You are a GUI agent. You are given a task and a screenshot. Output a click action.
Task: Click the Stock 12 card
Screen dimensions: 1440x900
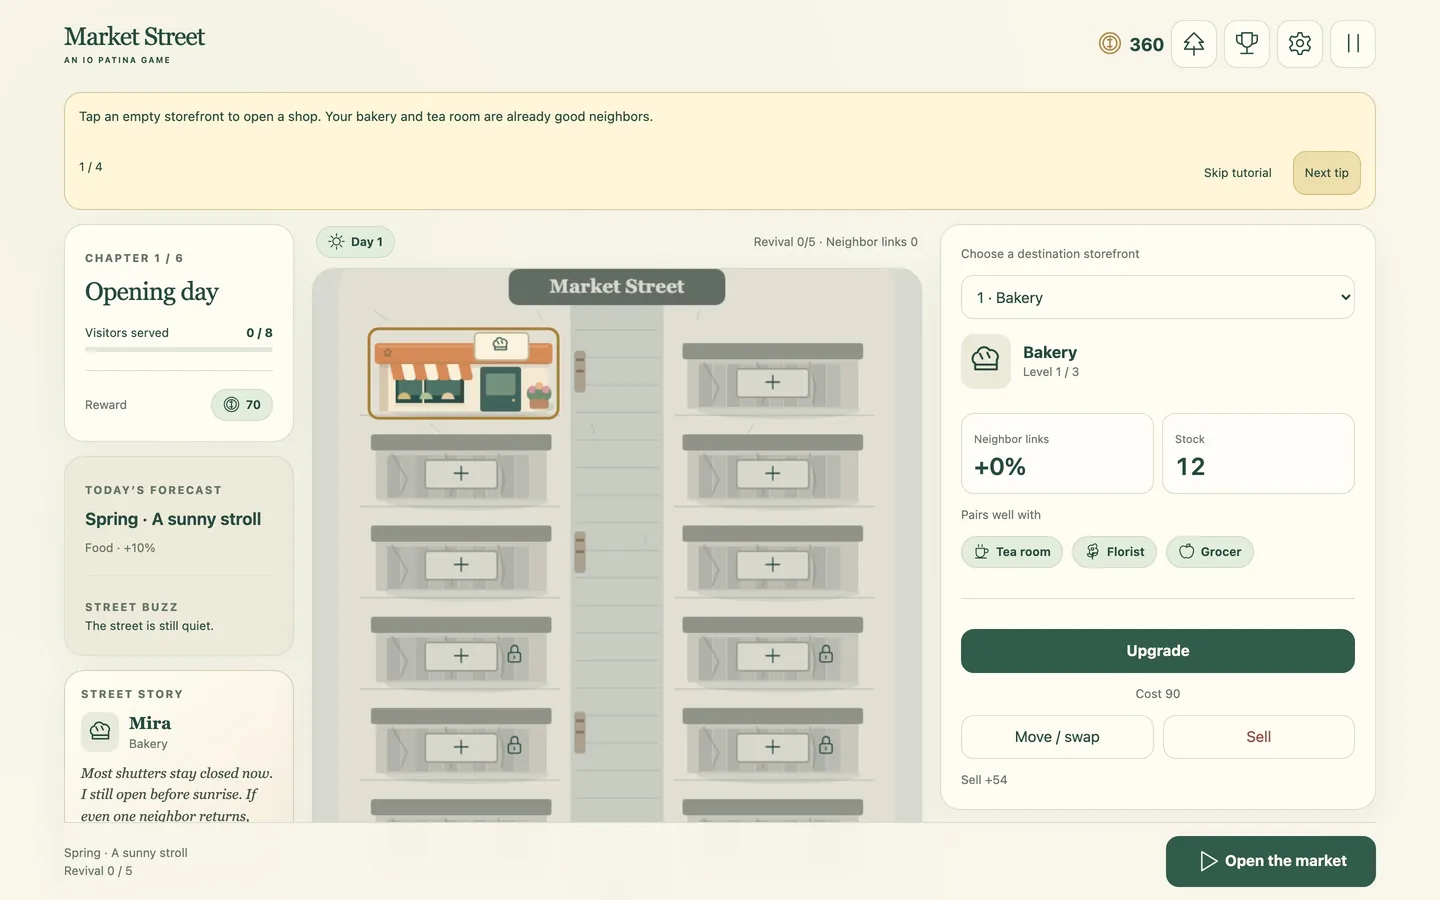(x=1259, y=454)
